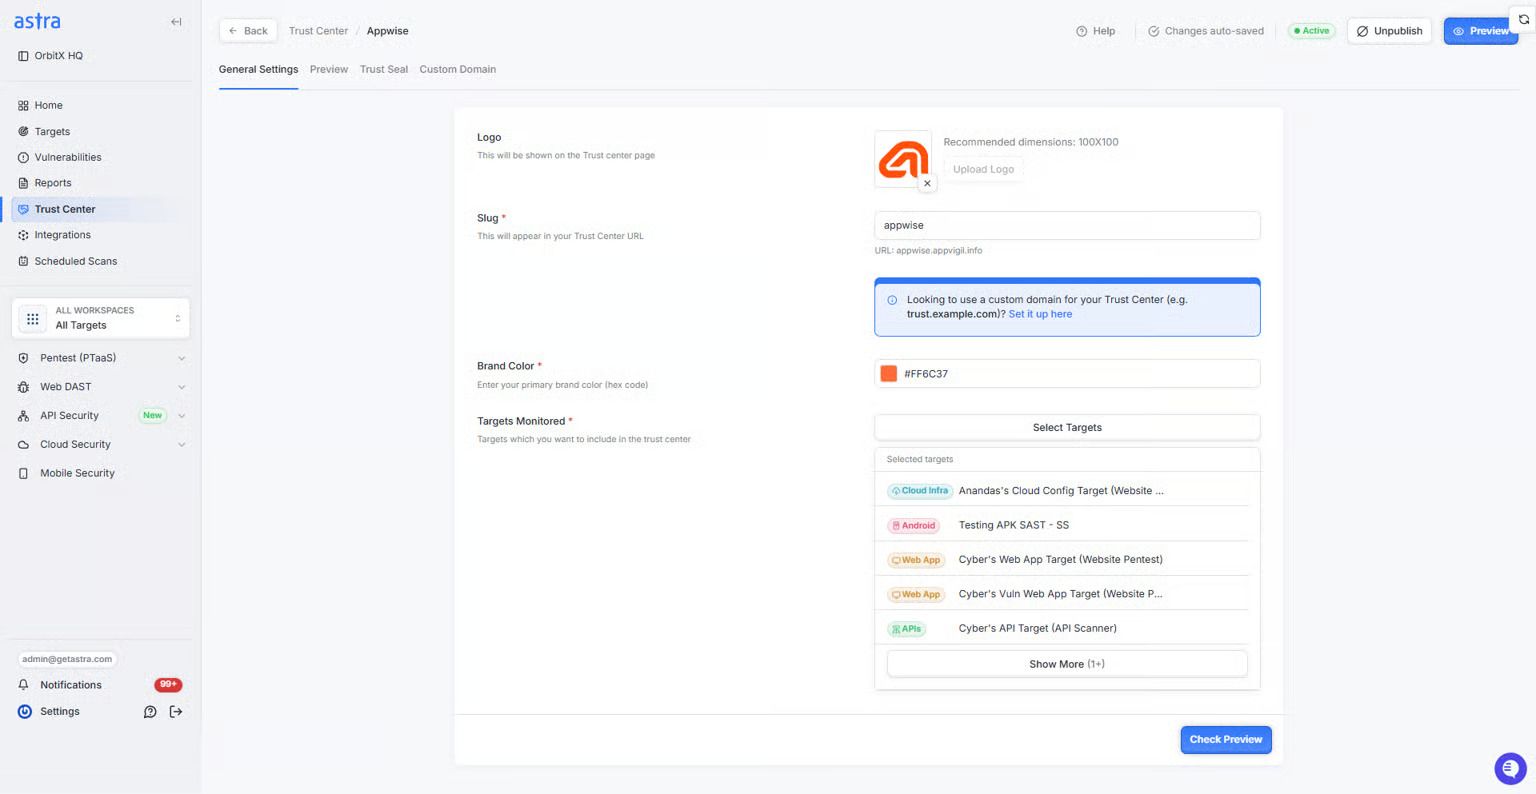Collapse the sidebar with the arrow icon
1536x794 pixels.
pyautogui.click(x=176, y=22)
